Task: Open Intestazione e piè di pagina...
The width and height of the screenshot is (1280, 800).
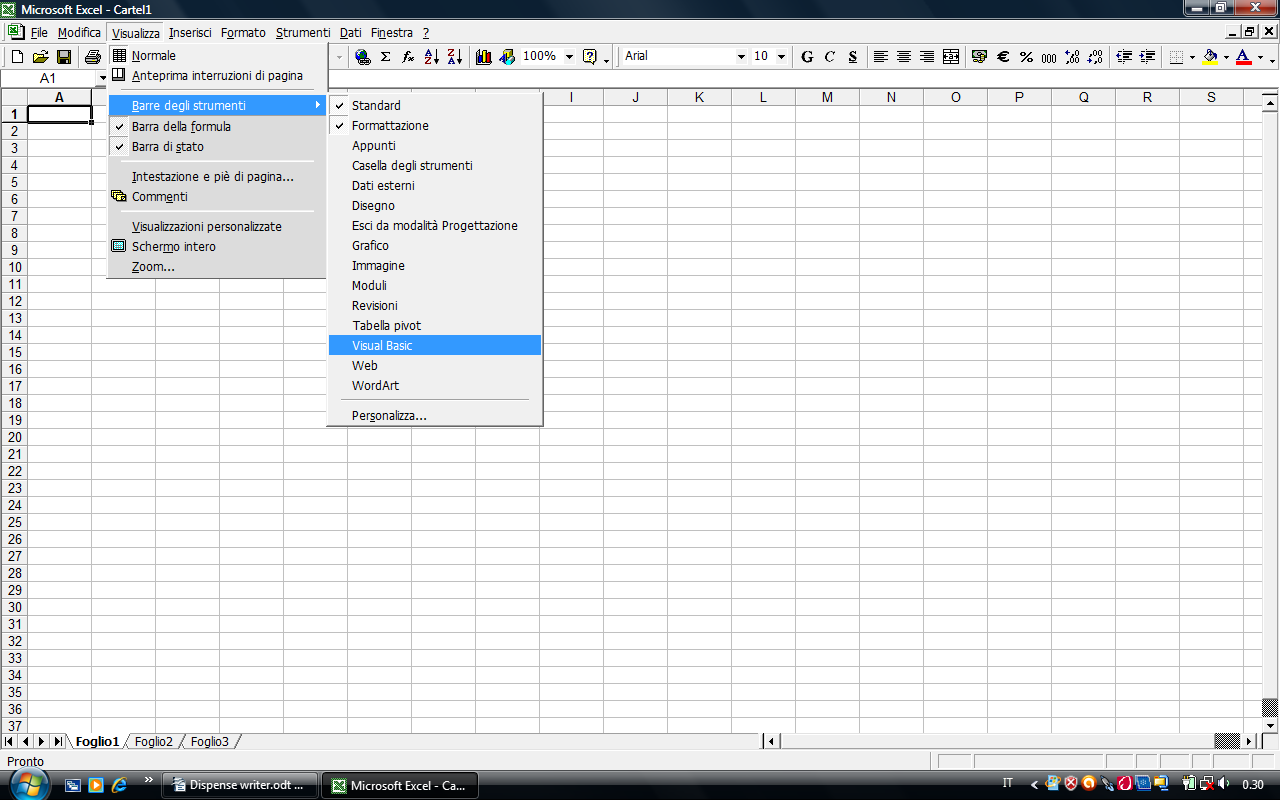Action: click(x=217, y=177)
